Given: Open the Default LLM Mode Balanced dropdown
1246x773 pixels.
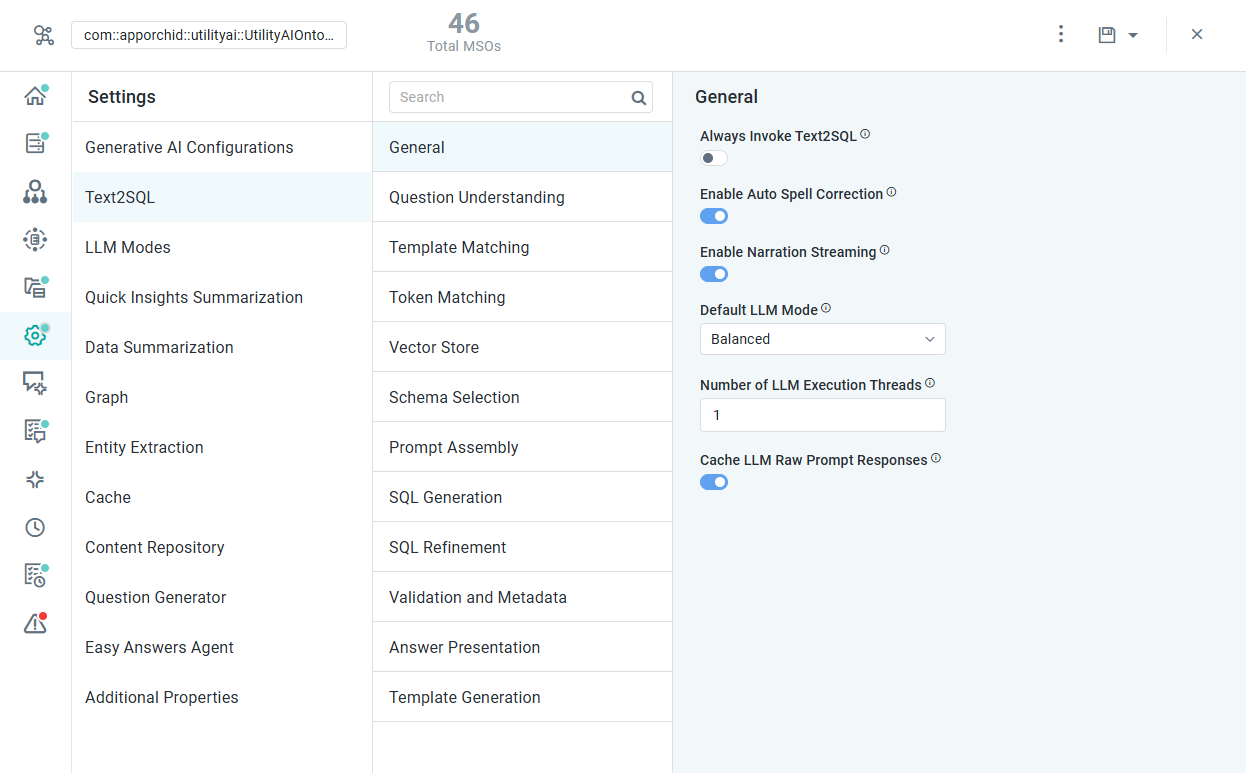Looking at the screenshot, I should point(823,339).
